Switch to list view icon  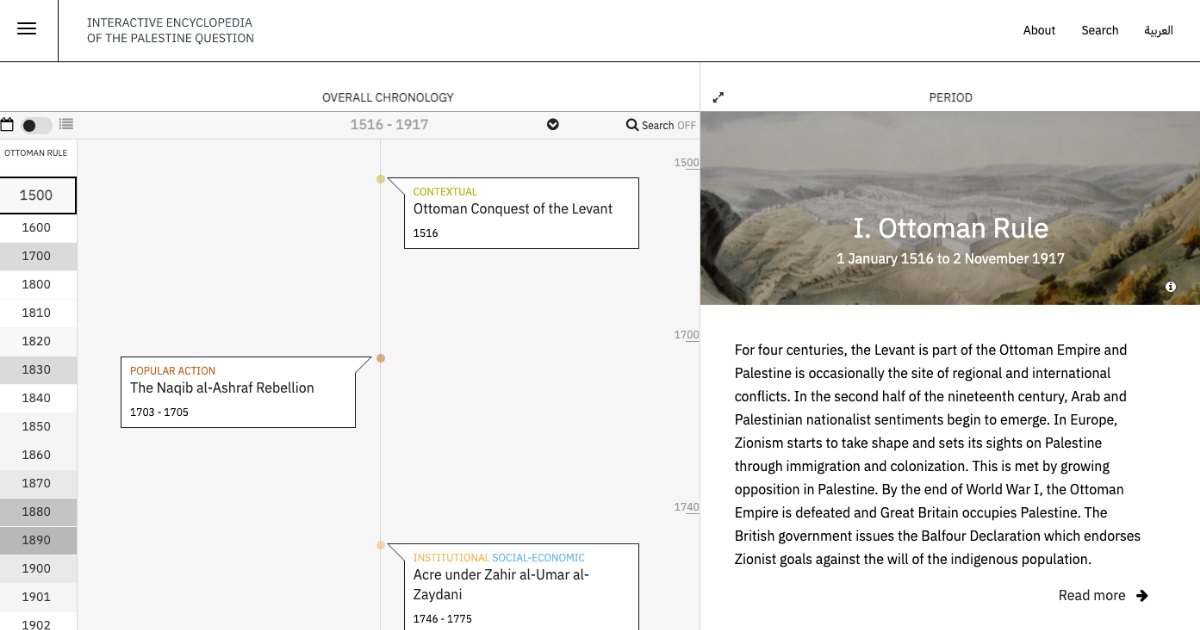click(66, 125)
